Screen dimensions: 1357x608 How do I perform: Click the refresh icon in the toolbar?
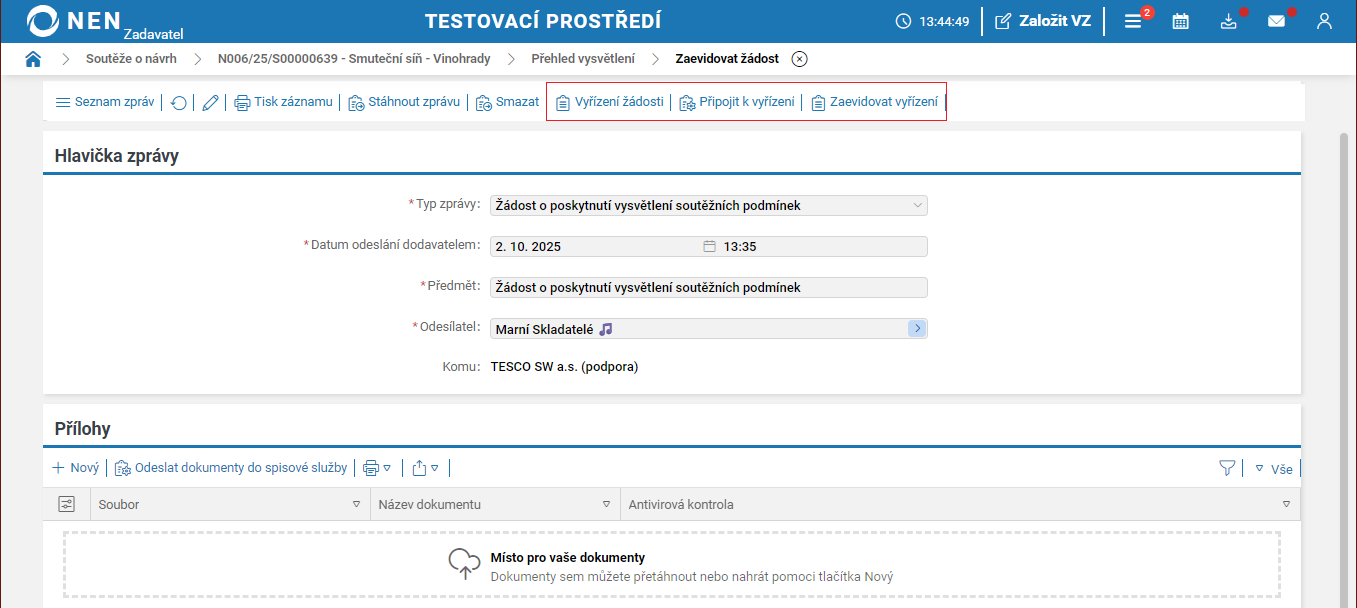point(179,102)
